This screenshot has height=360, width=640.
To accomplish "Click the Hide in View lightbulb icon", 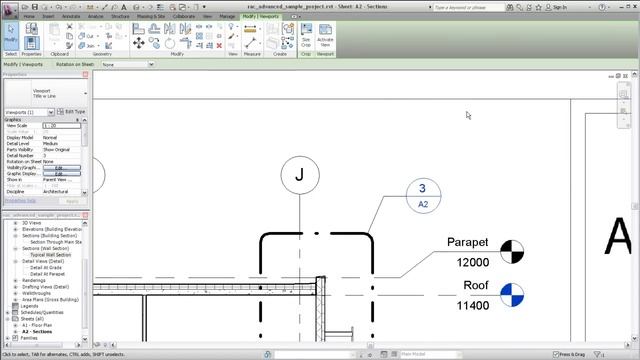I will (231, 27).
